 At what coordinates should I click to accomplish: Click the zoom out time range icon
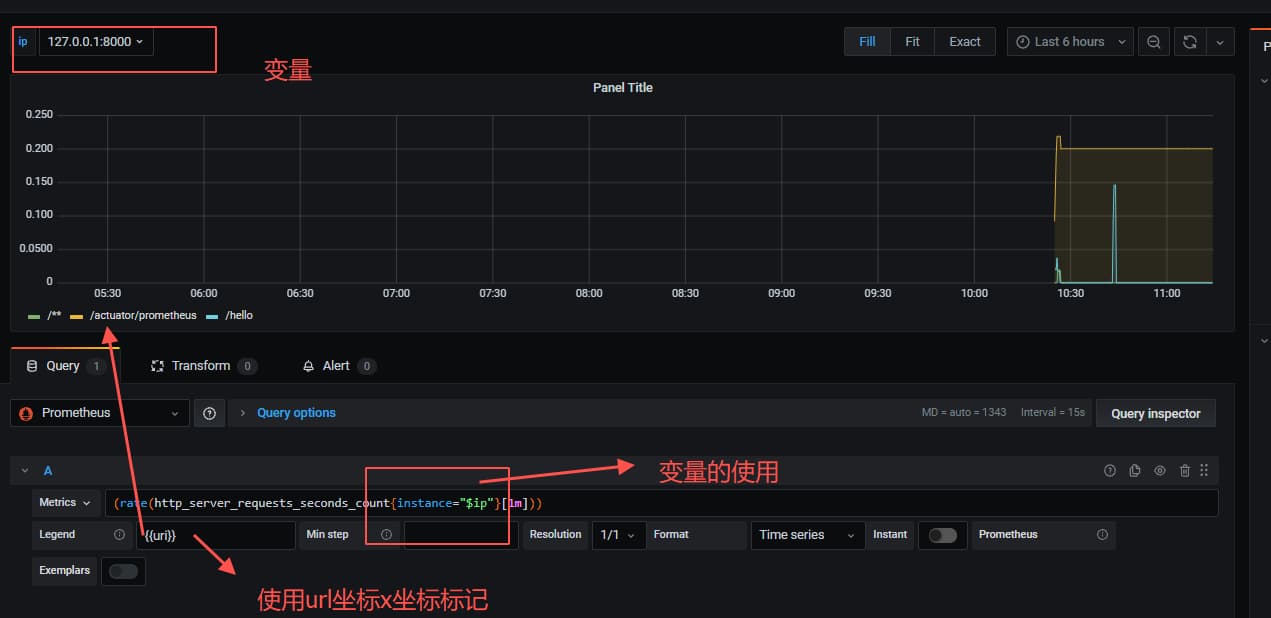(x=1154, y=42)
